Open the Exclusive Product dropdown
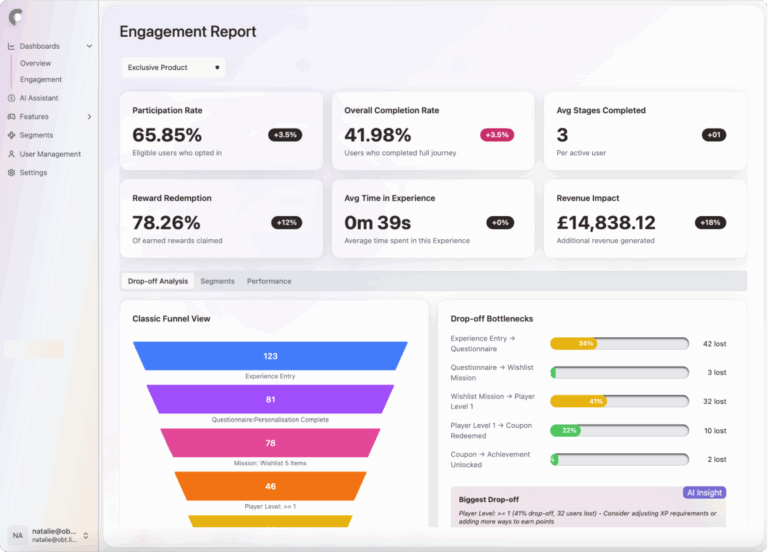The image size is (768, 552). pos(173,67)
